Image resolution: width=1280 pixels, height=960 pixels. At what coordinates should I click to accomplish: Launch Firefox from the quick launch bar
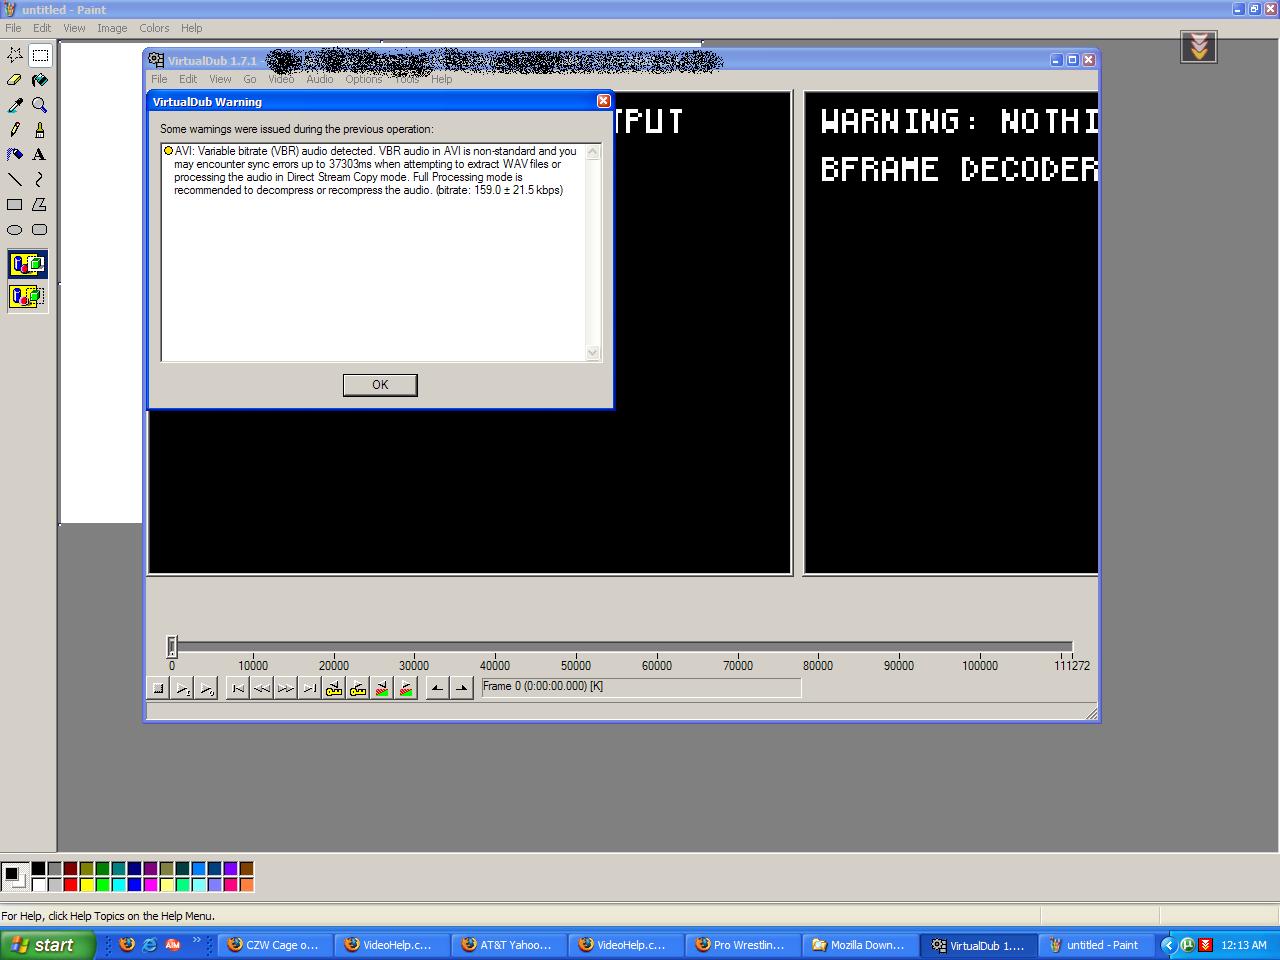127,944
